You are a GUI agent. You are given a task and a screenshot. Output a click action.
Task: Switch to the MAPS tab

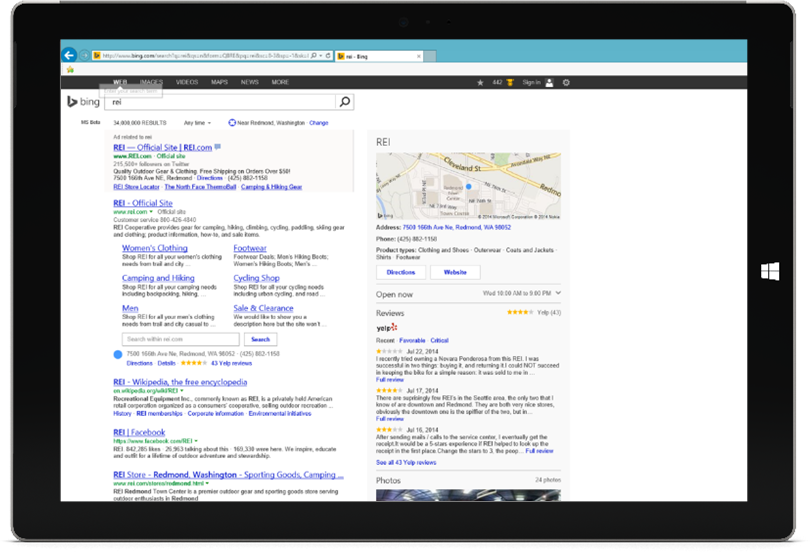click(x=220, y=82)
